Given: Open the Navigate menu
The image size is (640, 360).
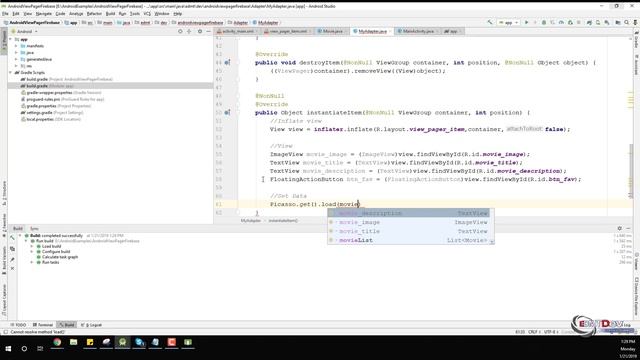Looking at the screenshot, I should pyautogui.click(x=43, y=13).
